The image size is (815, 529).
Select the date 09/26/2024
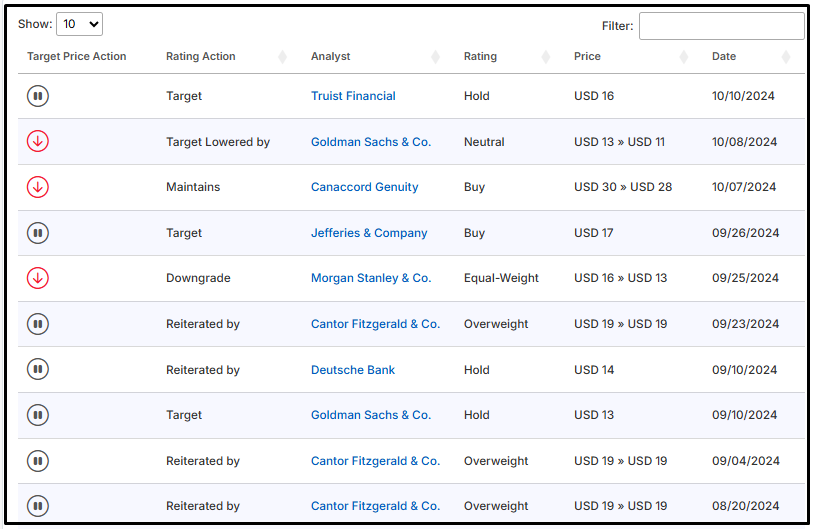point(745,233)
